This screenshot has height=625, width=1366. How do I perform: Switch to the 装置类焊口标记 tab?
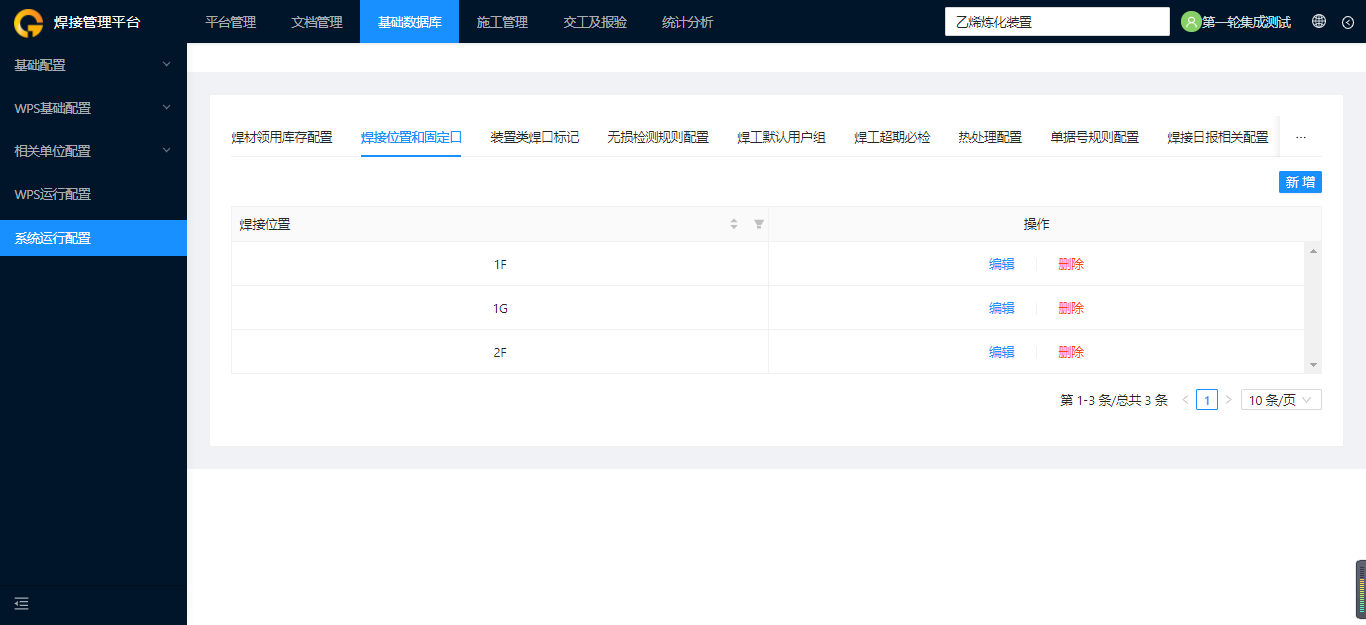(x=534, y=137)
